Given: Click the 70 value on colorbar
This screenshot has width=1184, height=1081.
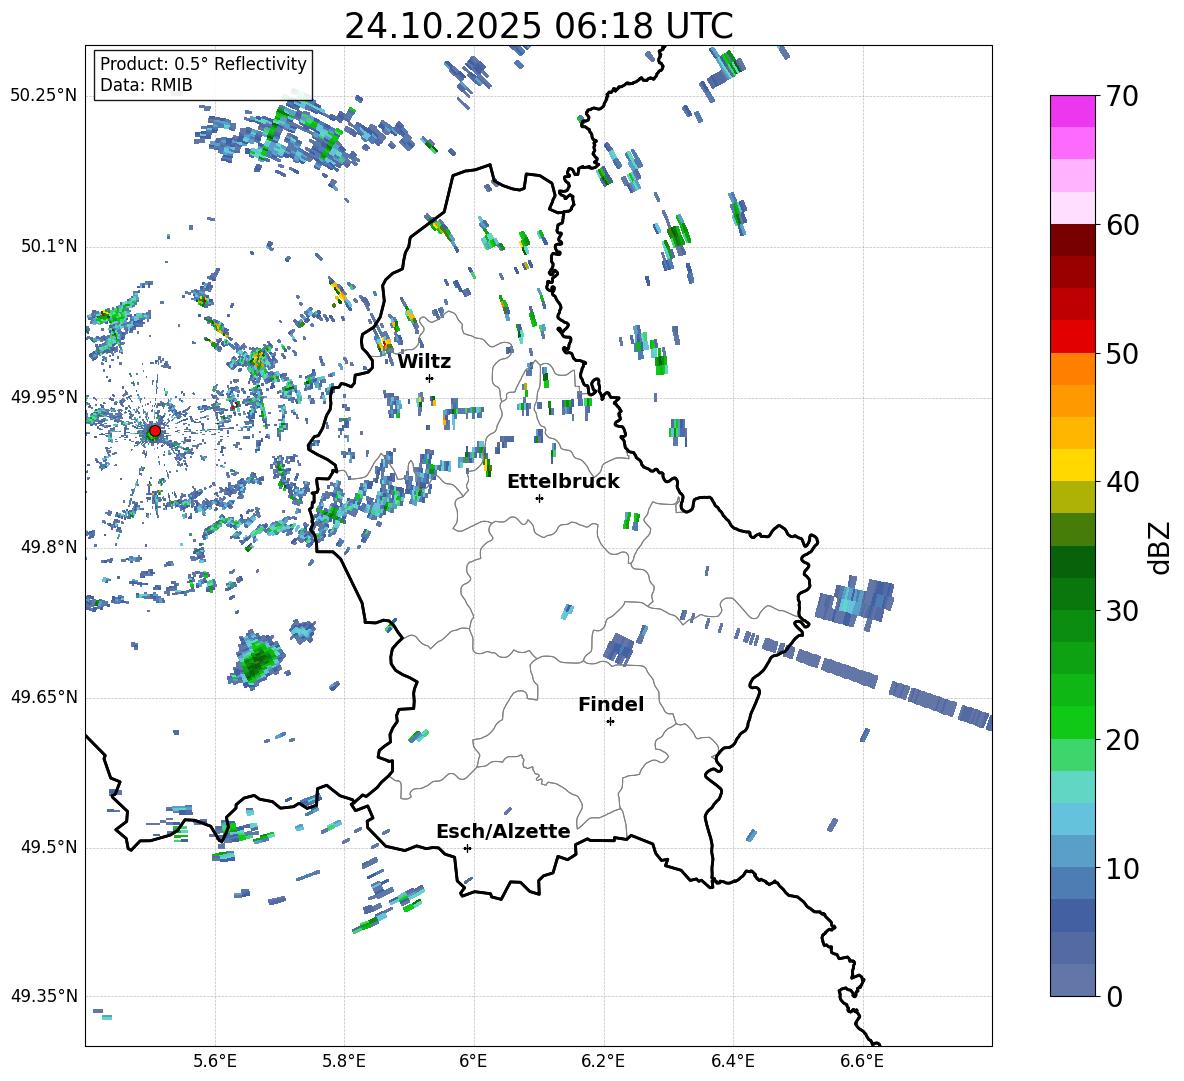Looking at the screenshot, I should point(1121,97).
